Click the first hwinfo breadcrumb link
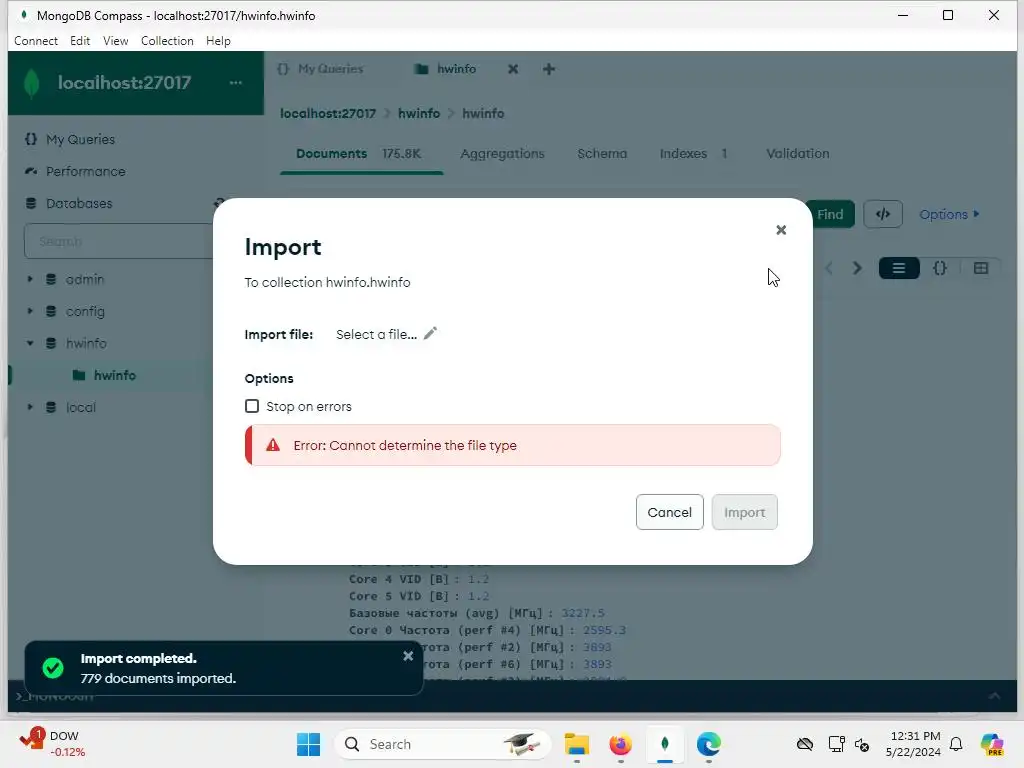1024x768 pixels. 419,113
